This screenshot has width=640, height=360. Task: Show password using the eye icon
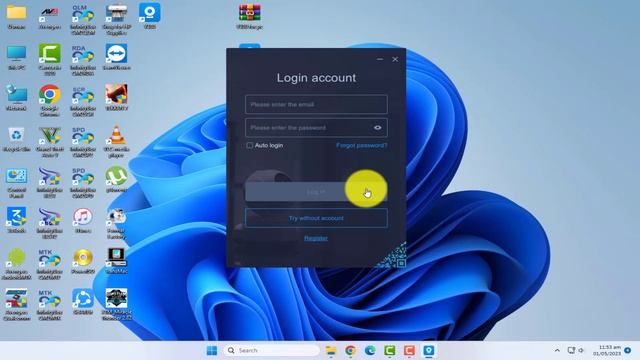[x=378, y=128]
